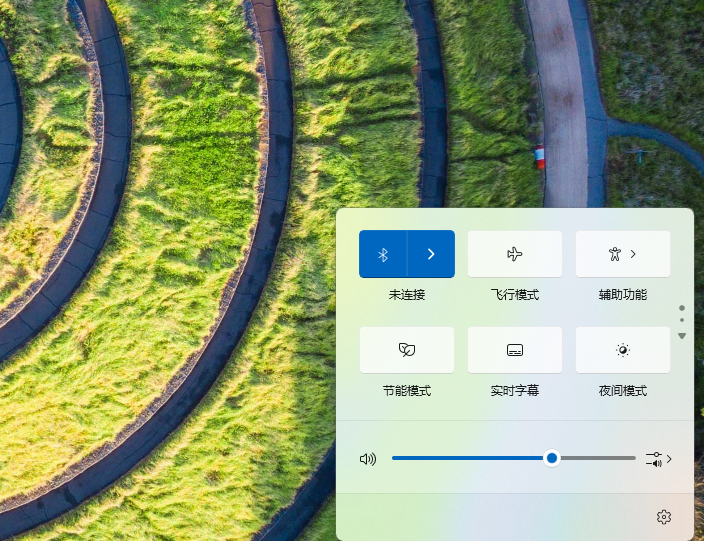This screenshot has height=541, width=704.
Task: Open 辅助功能 accessibility options tile
Action: pos(623,254)
